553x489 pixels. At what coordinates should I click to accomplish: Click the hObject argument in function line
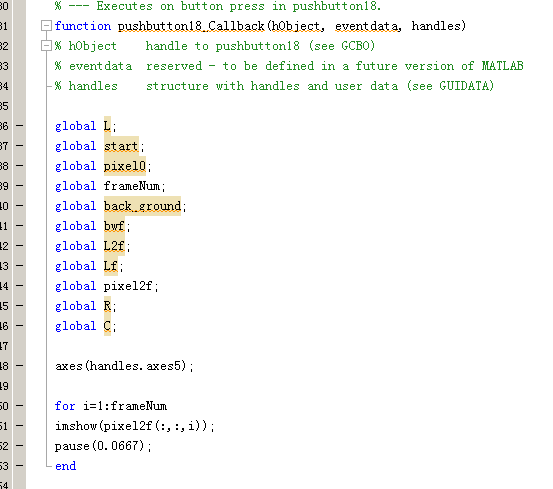(296, 26)
